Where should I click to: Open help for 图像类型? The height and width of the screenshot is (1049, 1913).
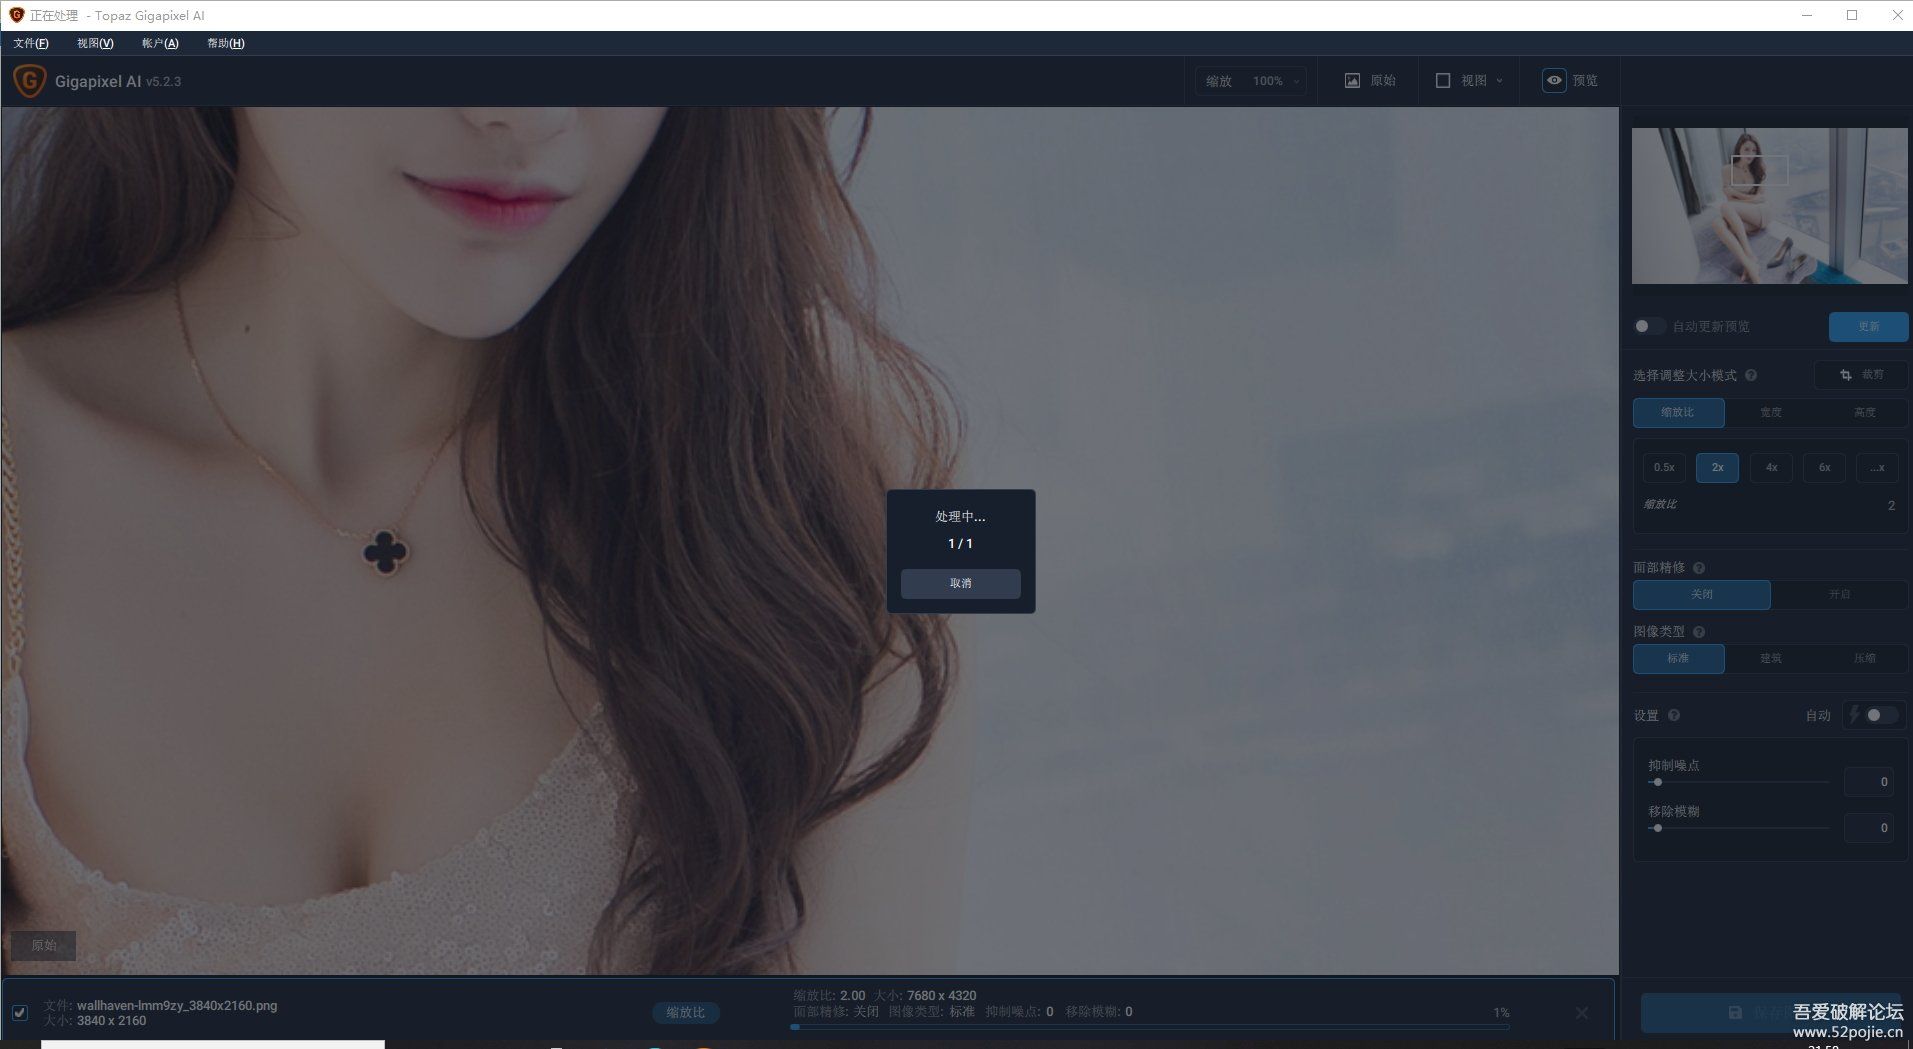(x=1697, y=631)
